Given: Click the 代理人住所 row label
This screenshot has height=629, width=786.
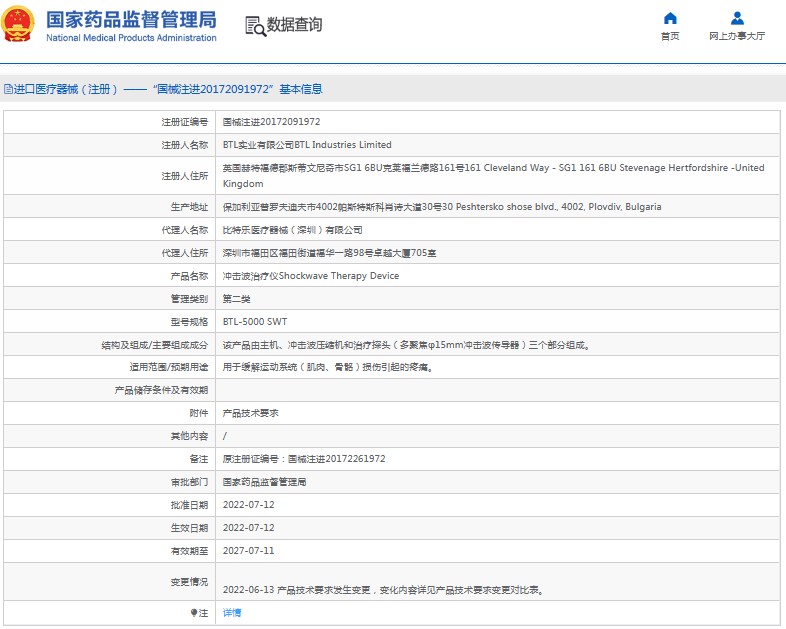Looking at the screenshot, I should (x=184, y=253).
